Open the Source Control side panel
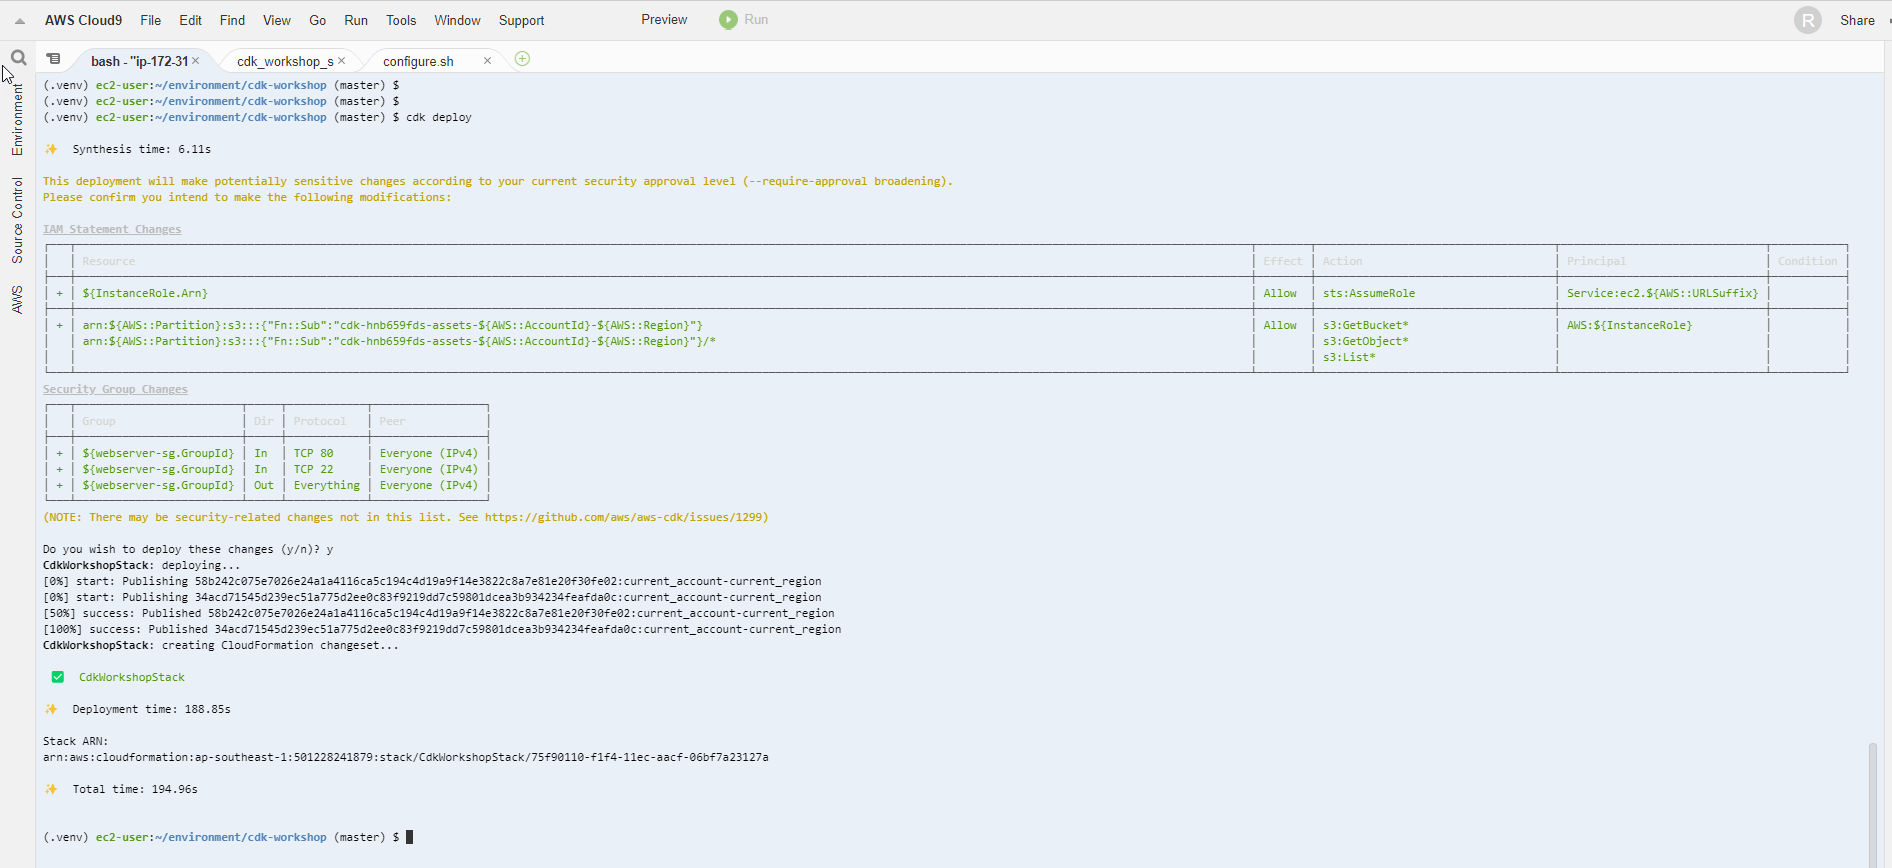The image size is (1892, 868). (17, 220)
